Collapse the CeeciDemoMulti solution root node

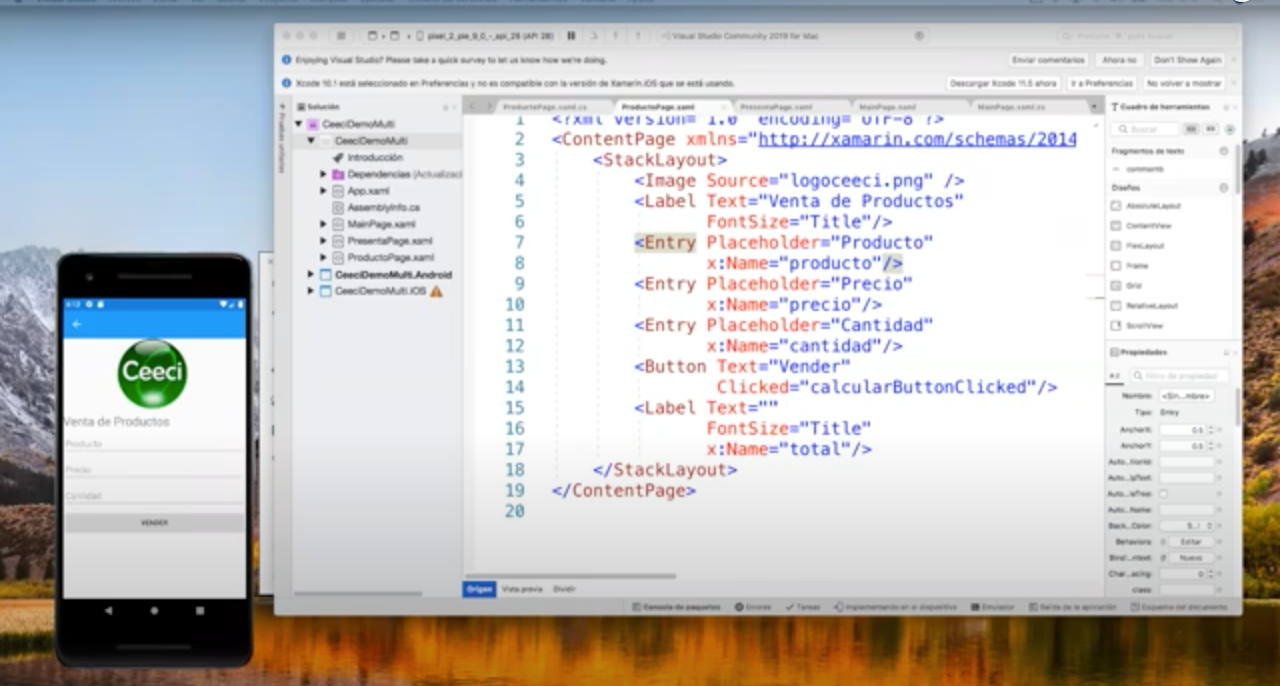click(x=298, y=124)
